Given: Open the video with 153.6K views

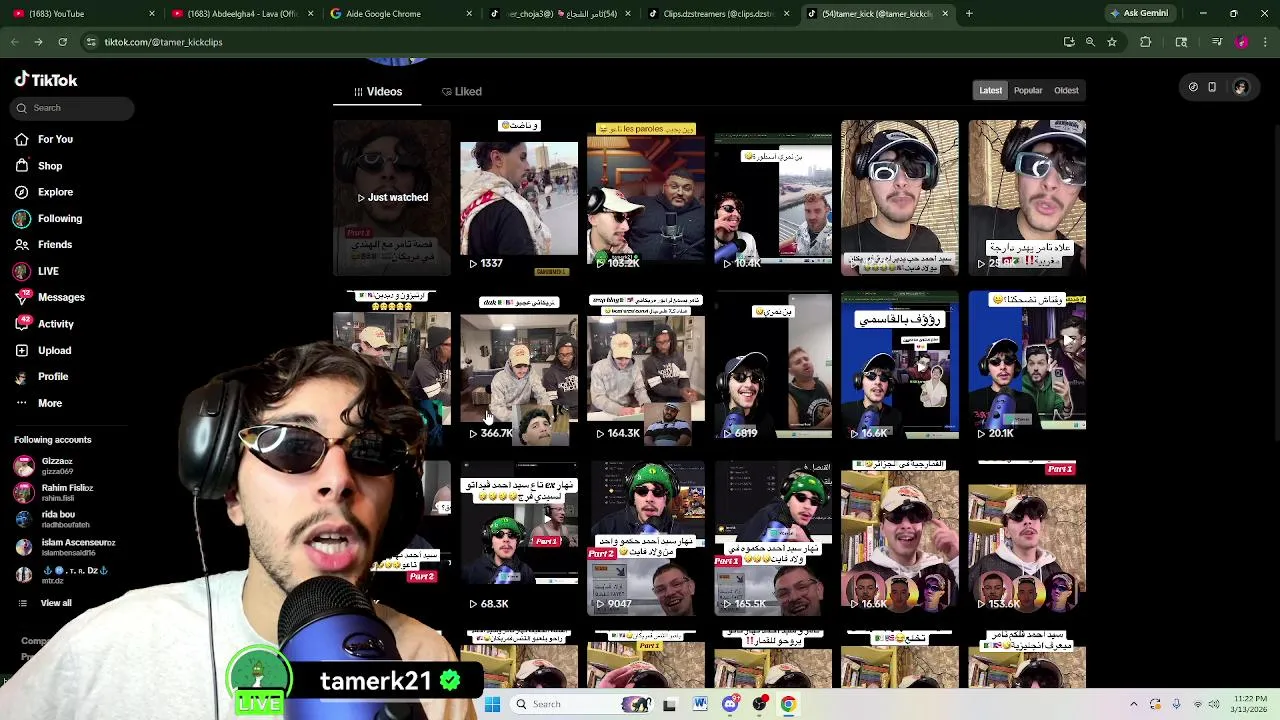Looking at the screenshot, I should (1027, 538).
